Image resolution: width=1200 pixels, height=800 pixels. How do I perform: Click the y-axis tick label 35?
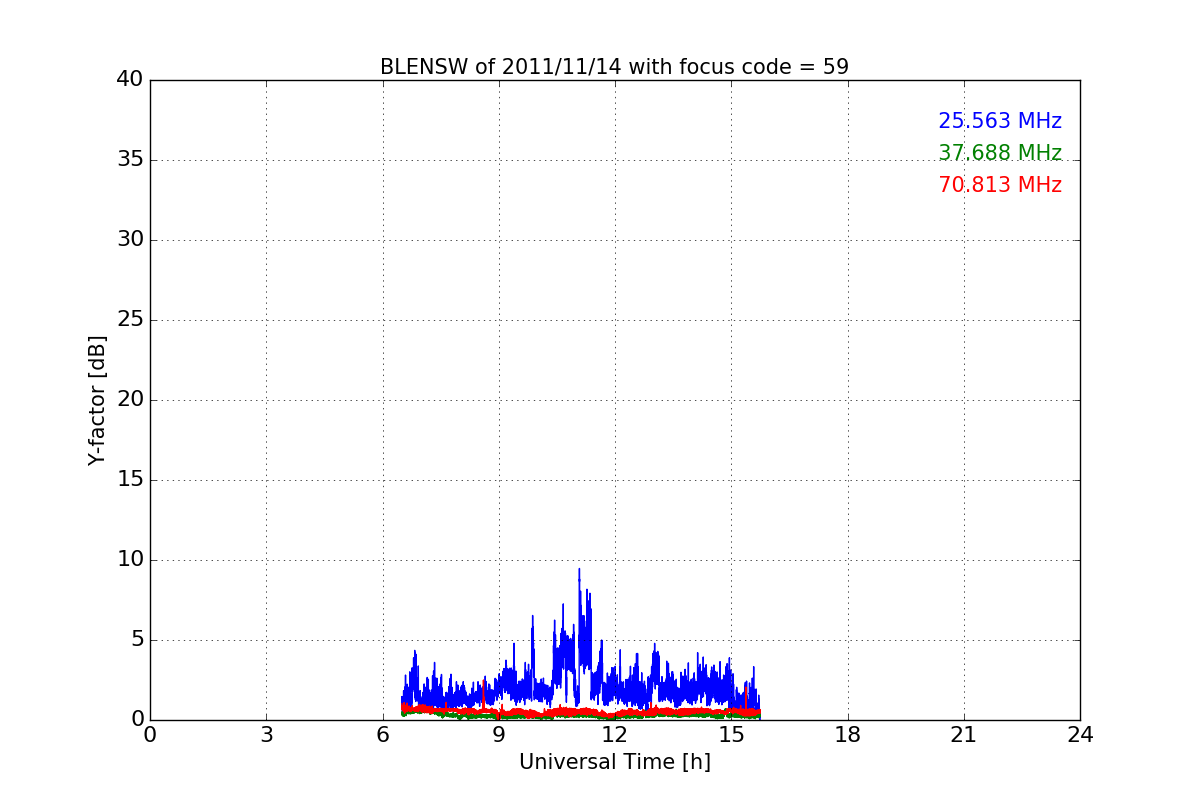coord(130,160)
